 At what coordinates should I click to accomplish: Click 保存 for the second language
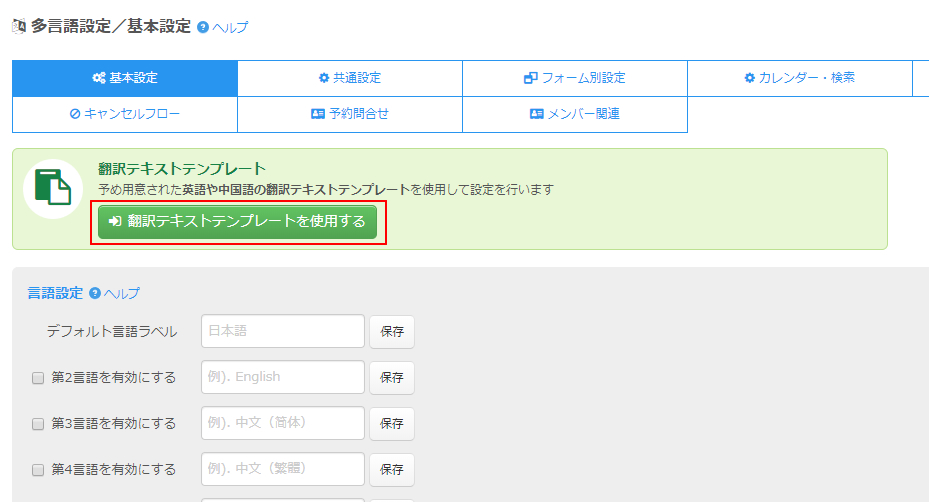[x=392, y=378]
